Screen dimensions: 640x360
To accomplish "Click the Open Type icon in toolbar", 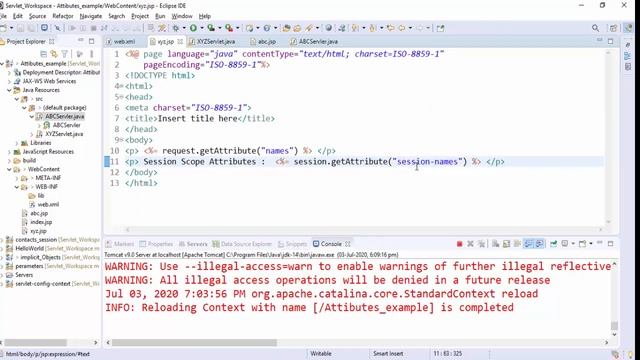I will click(x=286, y=28).
